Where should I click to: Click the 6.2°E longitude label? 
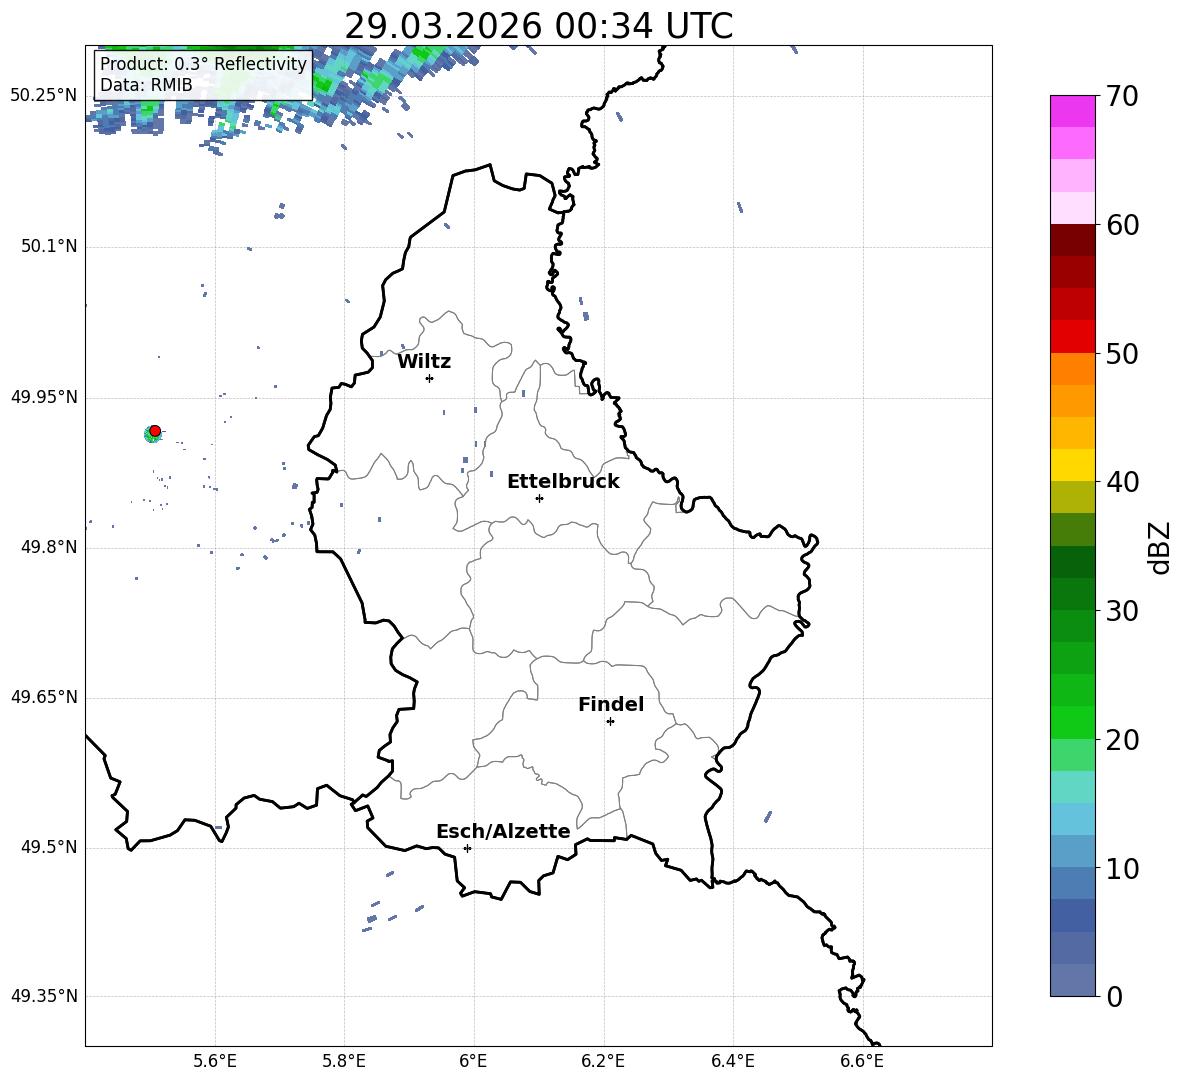(603, 1061)
